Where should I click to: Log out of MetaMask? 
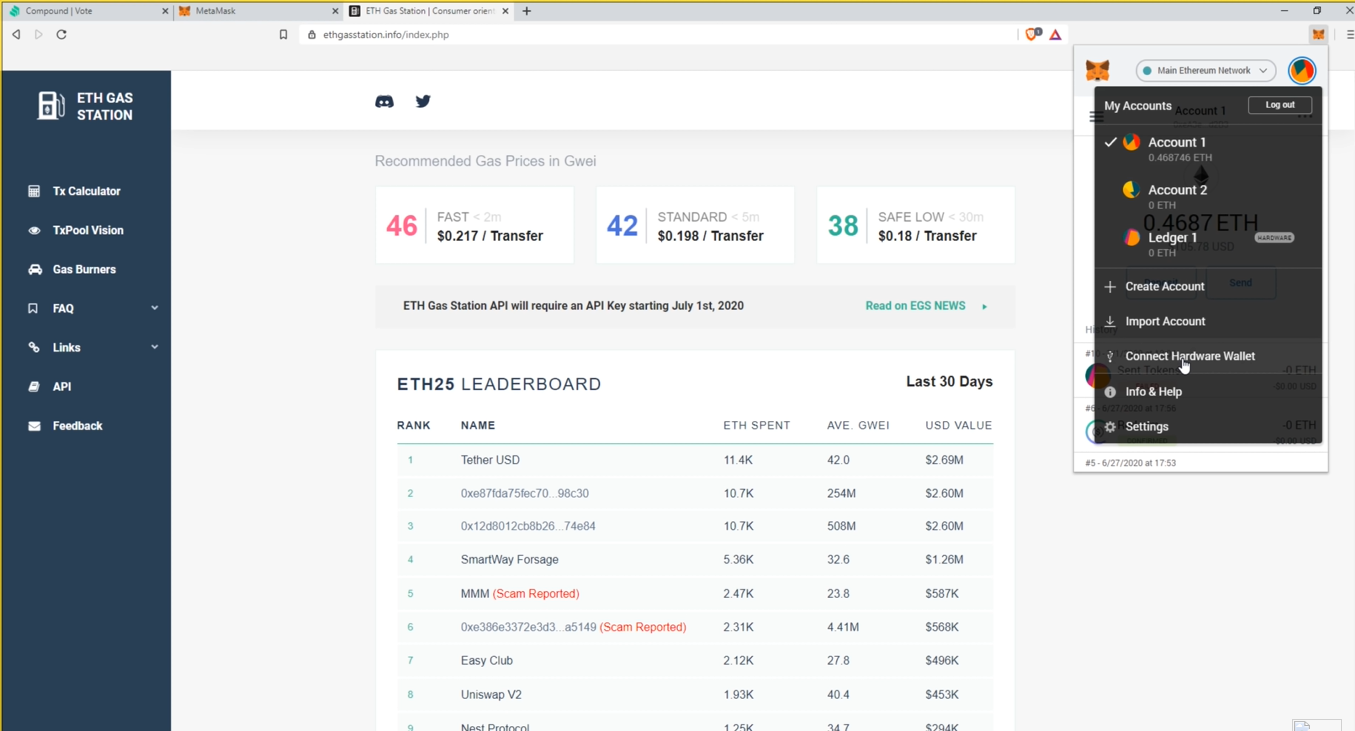pos(1280,105)
